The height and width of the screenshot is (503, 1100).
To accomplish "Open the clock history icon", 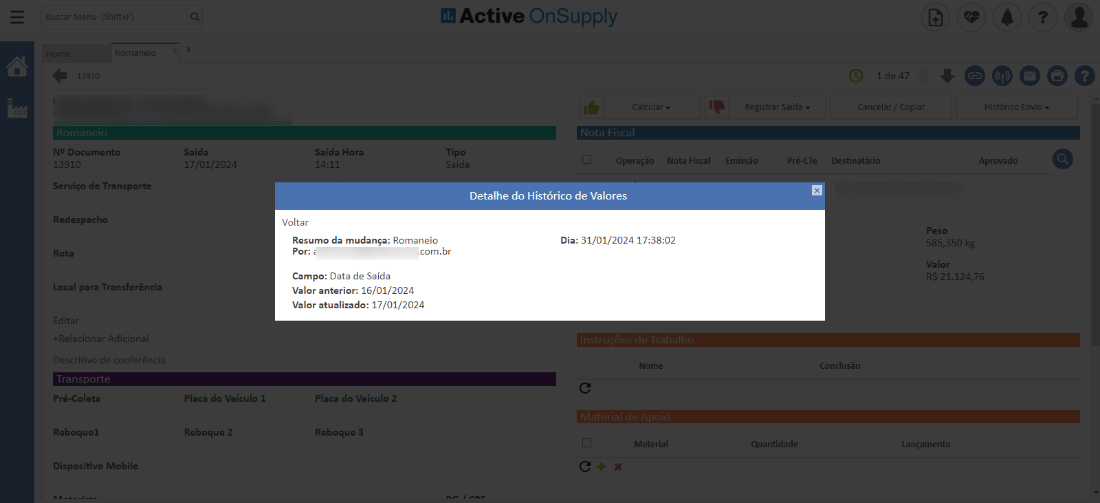I will point(856,75).
